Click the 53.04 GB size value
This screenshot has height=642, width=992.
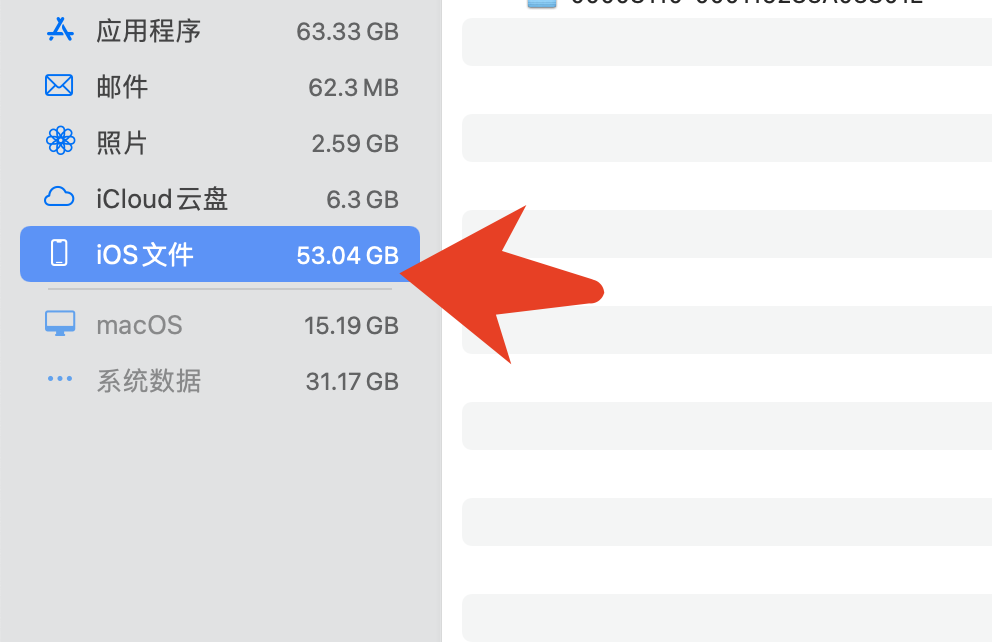[x=347, y=255]
